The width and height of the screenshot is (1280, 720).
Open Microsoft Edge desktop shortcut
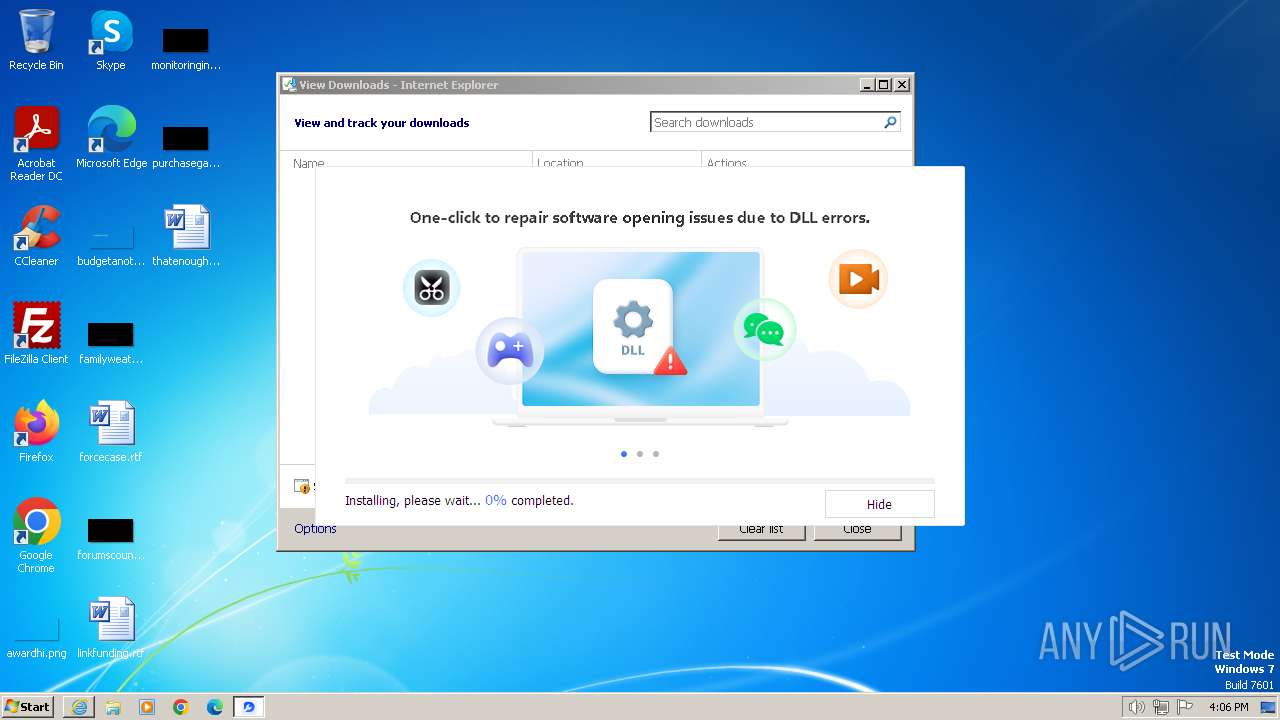pos(111,138)
